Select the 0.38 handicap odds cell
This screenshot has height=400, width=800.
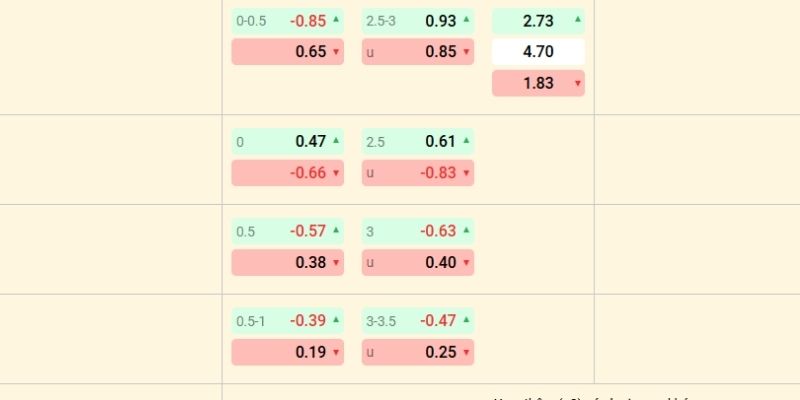click(287, 263)
